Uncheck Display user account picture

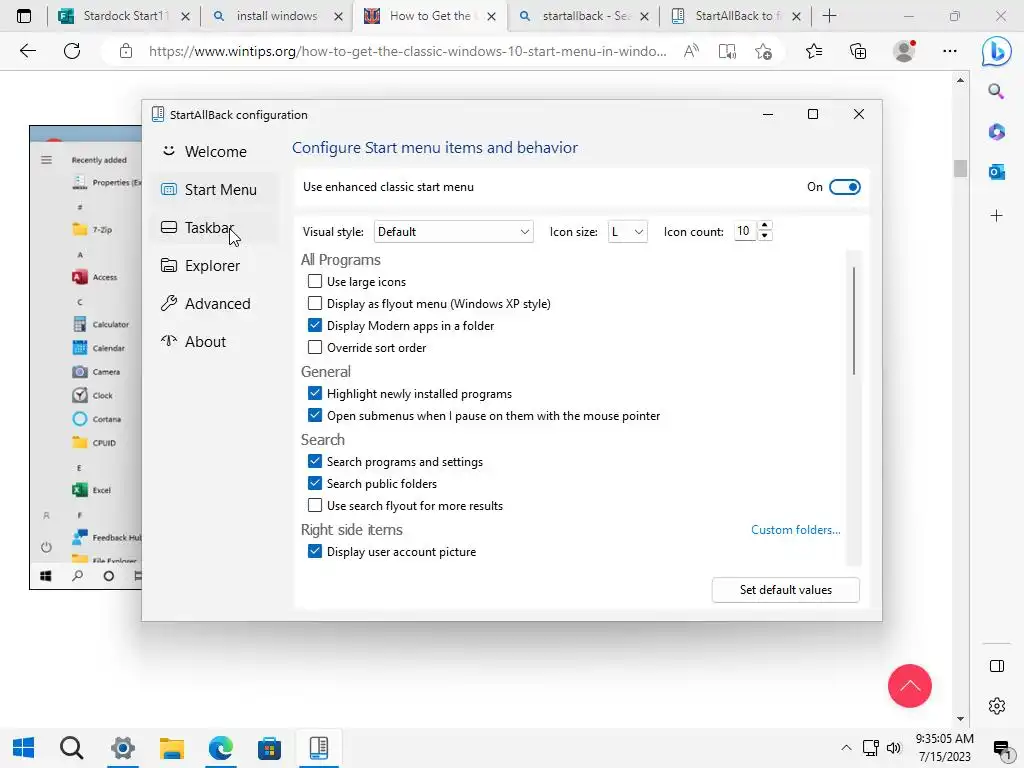point(315,551)
